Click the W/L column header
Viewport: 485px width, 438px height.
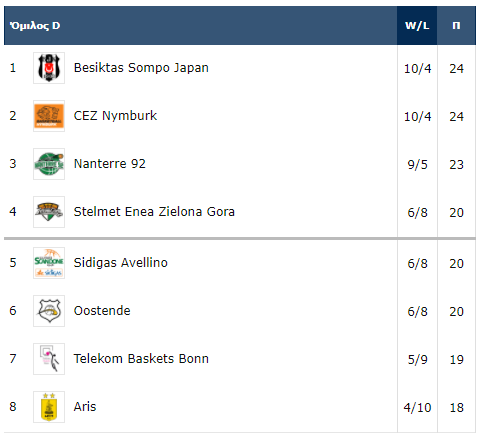tap(417, 26)
